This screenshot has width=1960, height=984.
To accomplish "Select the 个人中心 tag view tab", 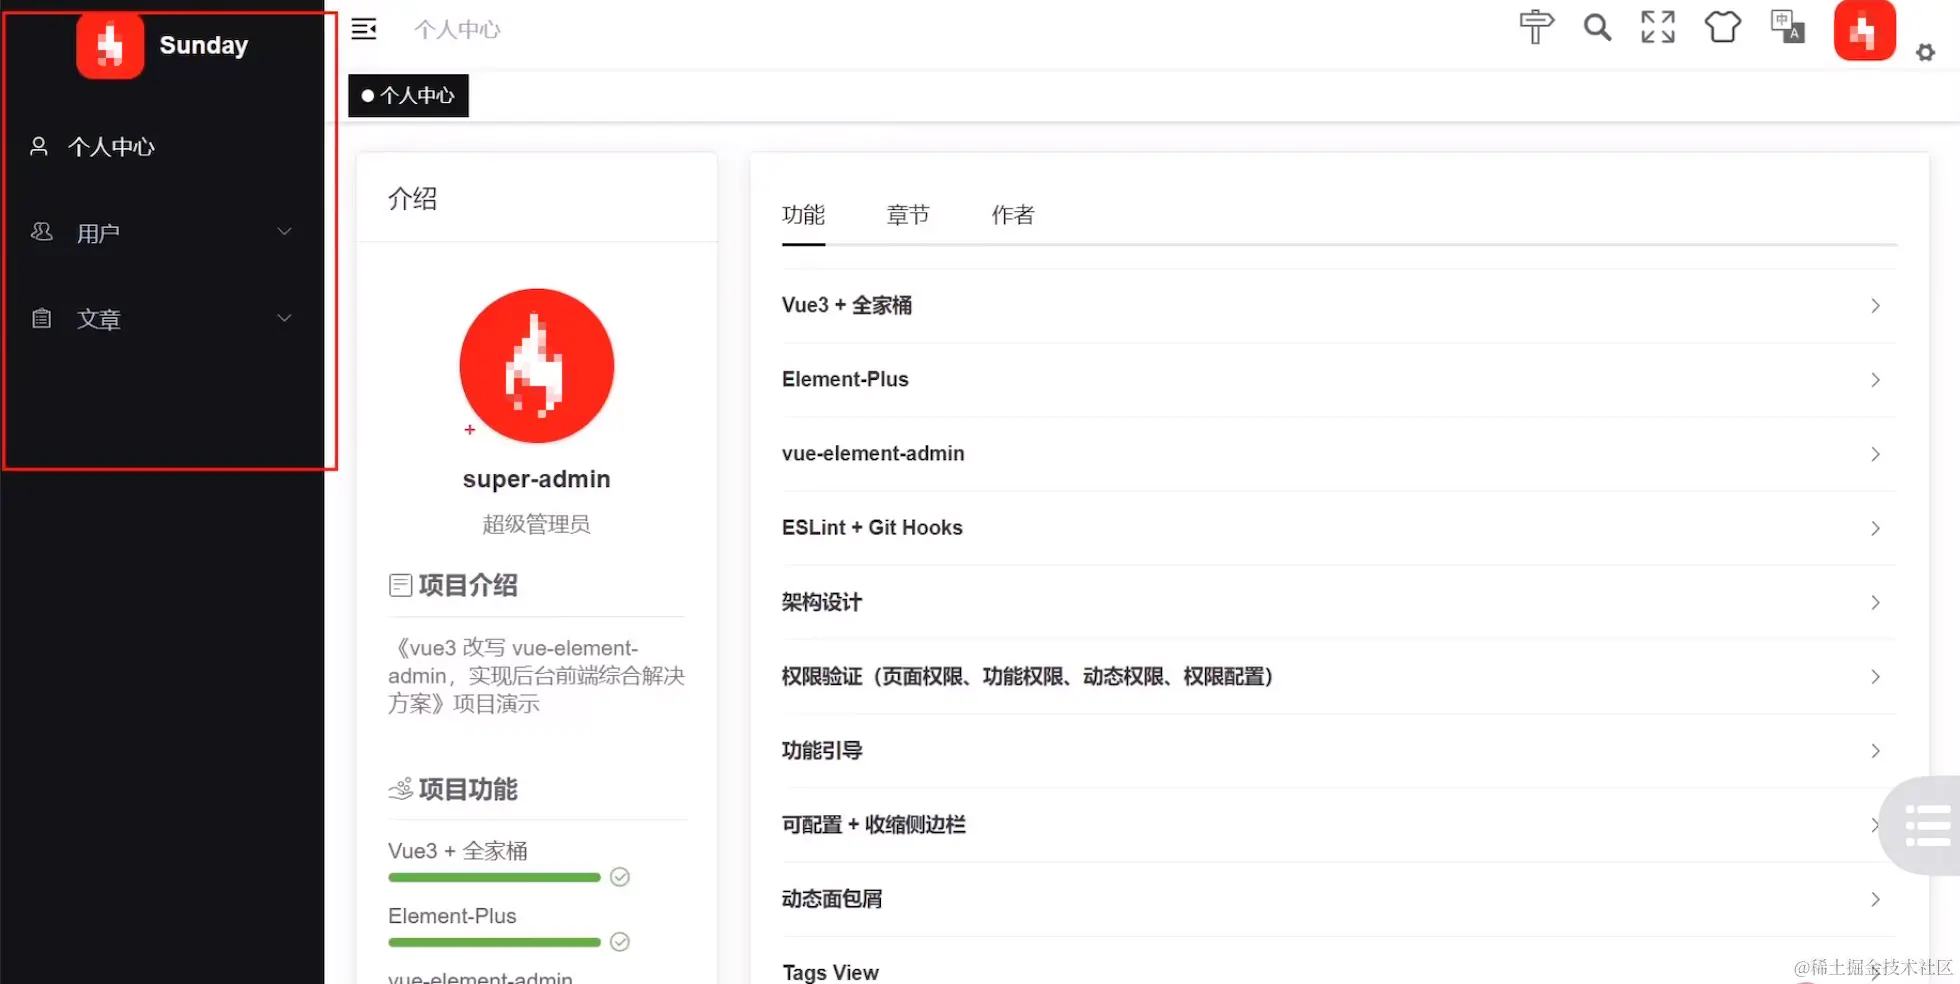I will (408, 96).
